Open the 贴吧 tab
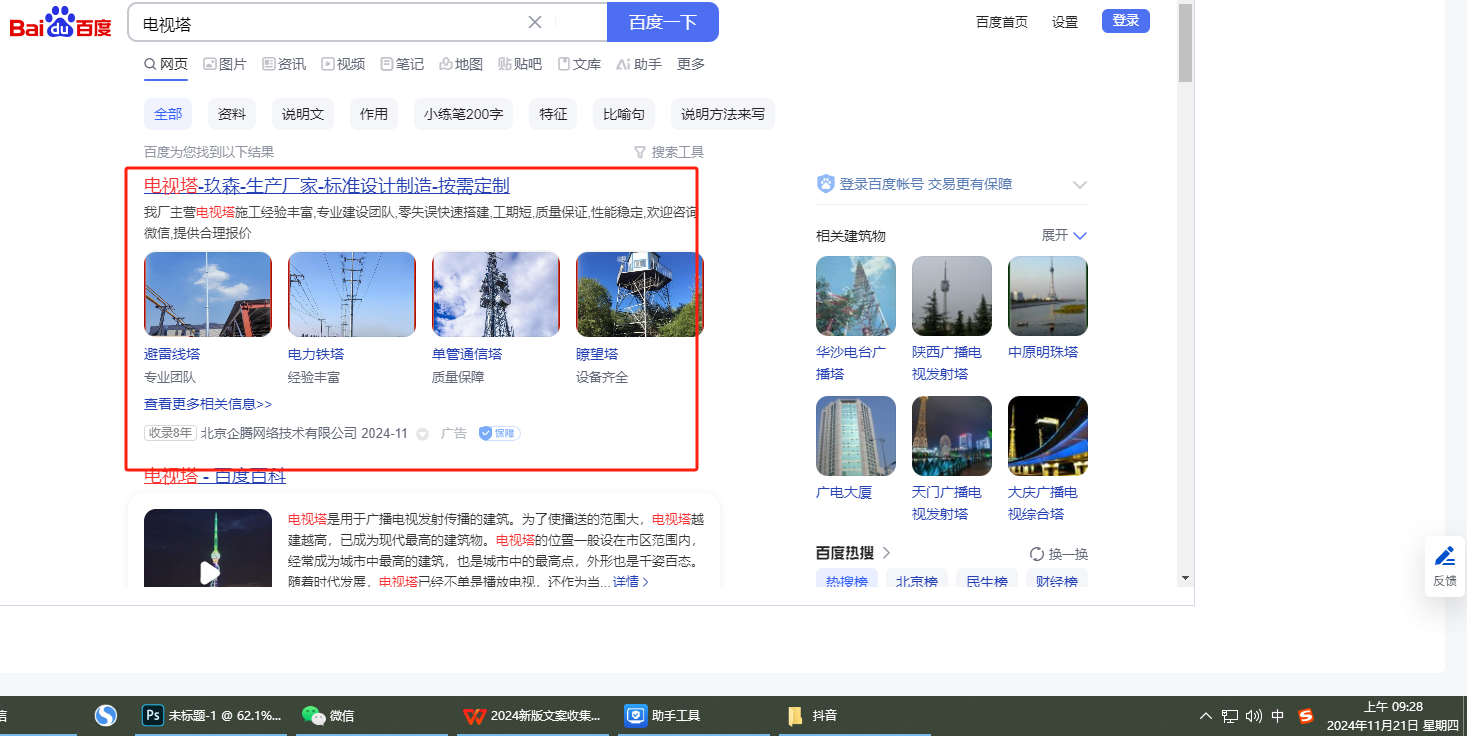Viewport: 1467px width, 736px height. (520, 64)
